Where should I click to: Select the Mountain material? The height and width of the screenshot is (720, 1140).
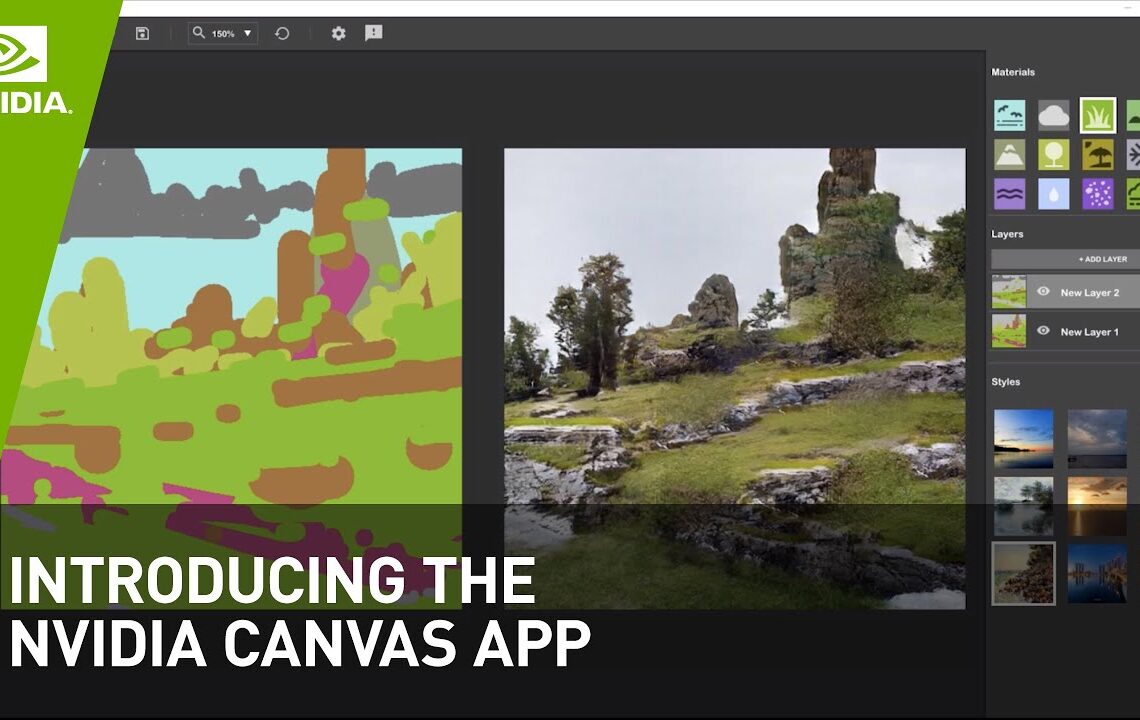click(1009, 154)
